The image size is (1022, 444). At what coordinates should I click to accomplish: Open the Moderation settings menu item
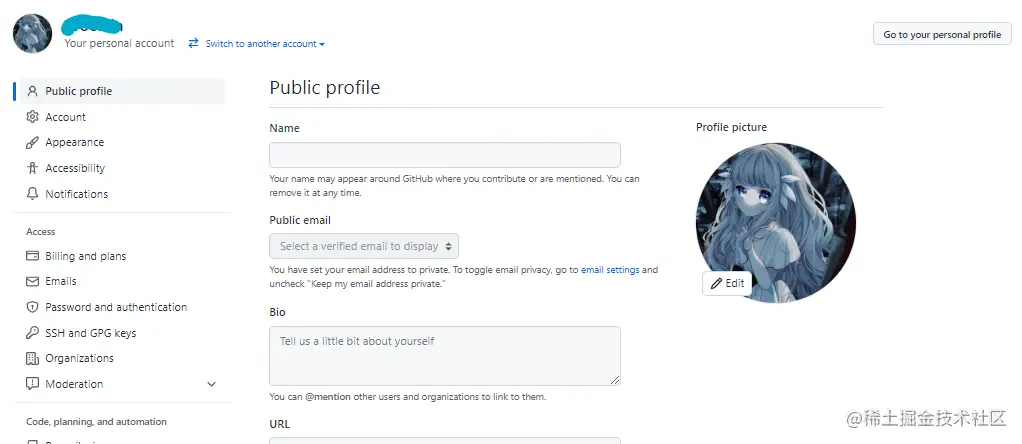[x=74, y=384]
